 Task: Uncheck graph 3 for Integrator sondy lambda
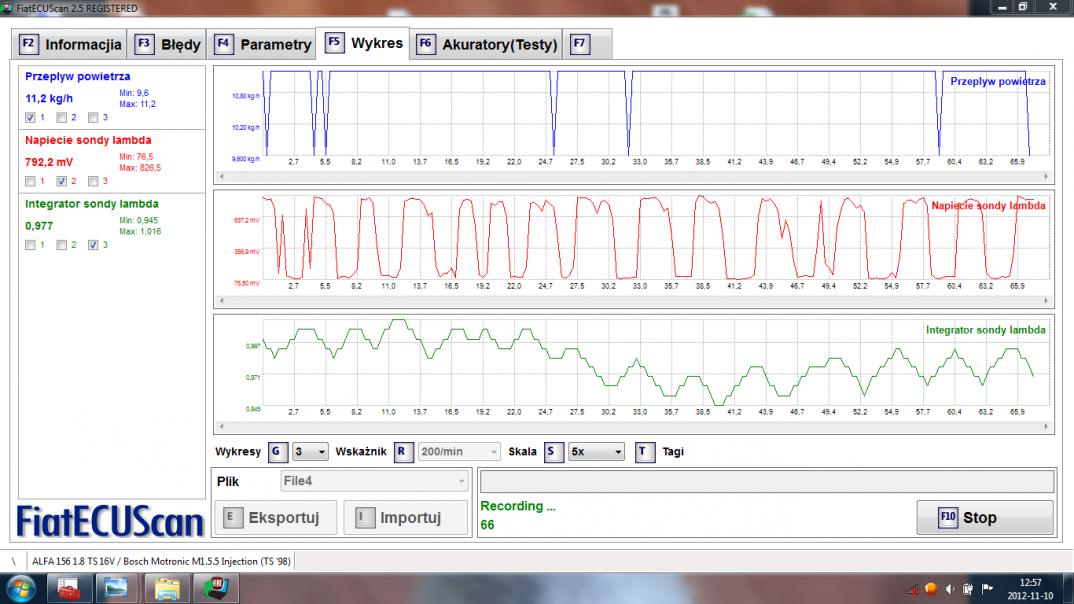click(x=94, y=245)
